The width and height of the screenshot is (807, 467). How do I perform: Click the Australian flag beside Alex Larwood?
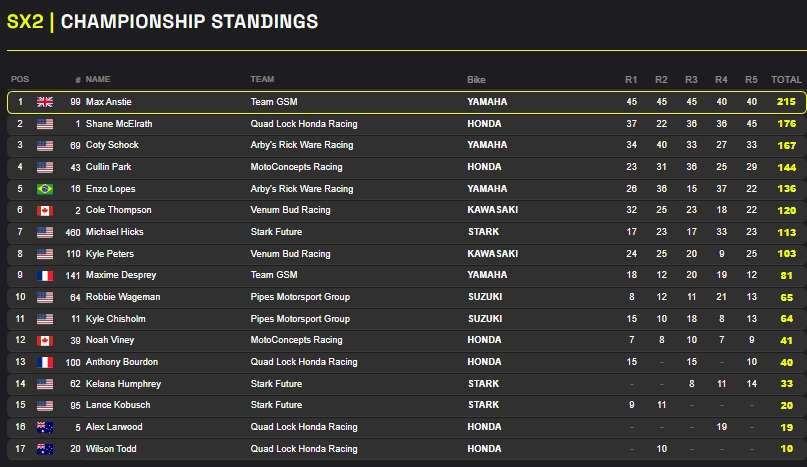click(45, 427)
